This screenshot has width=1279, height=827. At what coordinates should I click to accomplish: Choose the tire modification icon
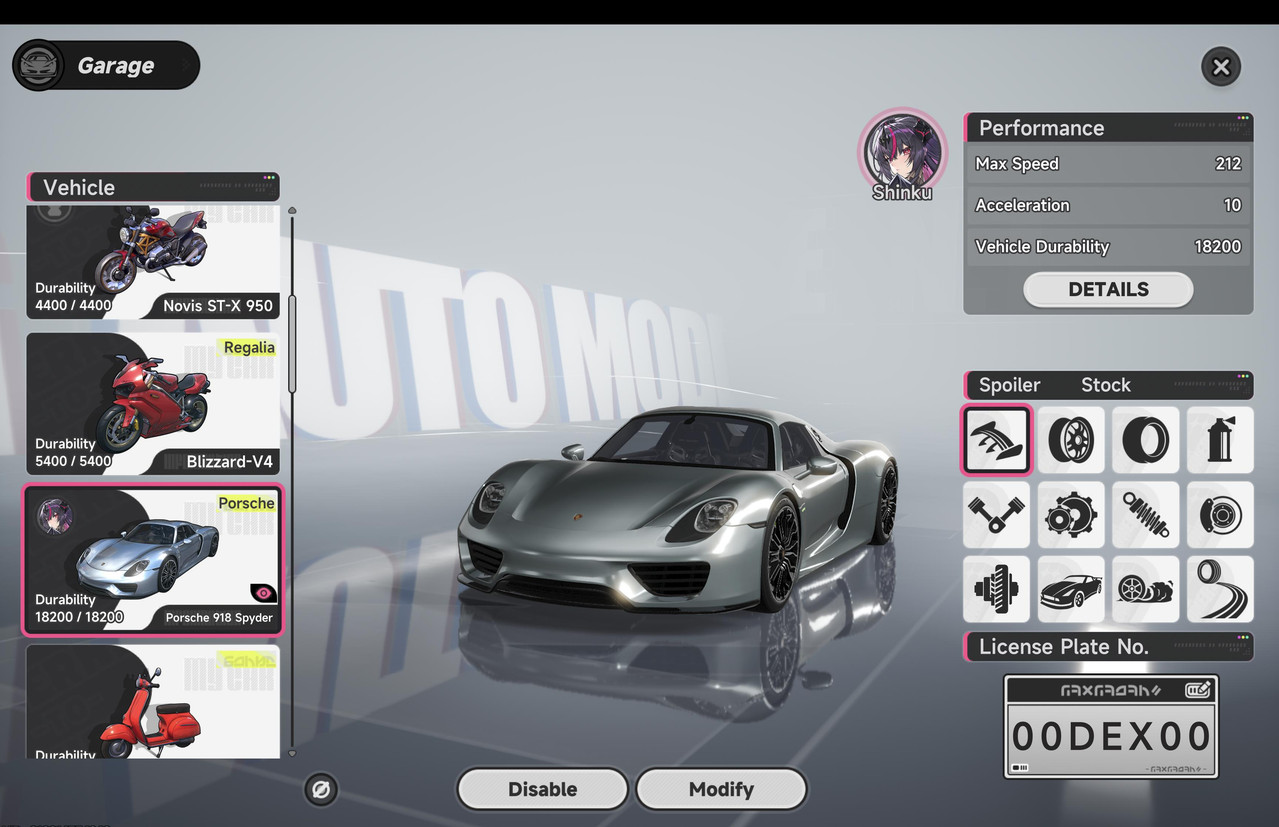coord(1146,440)
